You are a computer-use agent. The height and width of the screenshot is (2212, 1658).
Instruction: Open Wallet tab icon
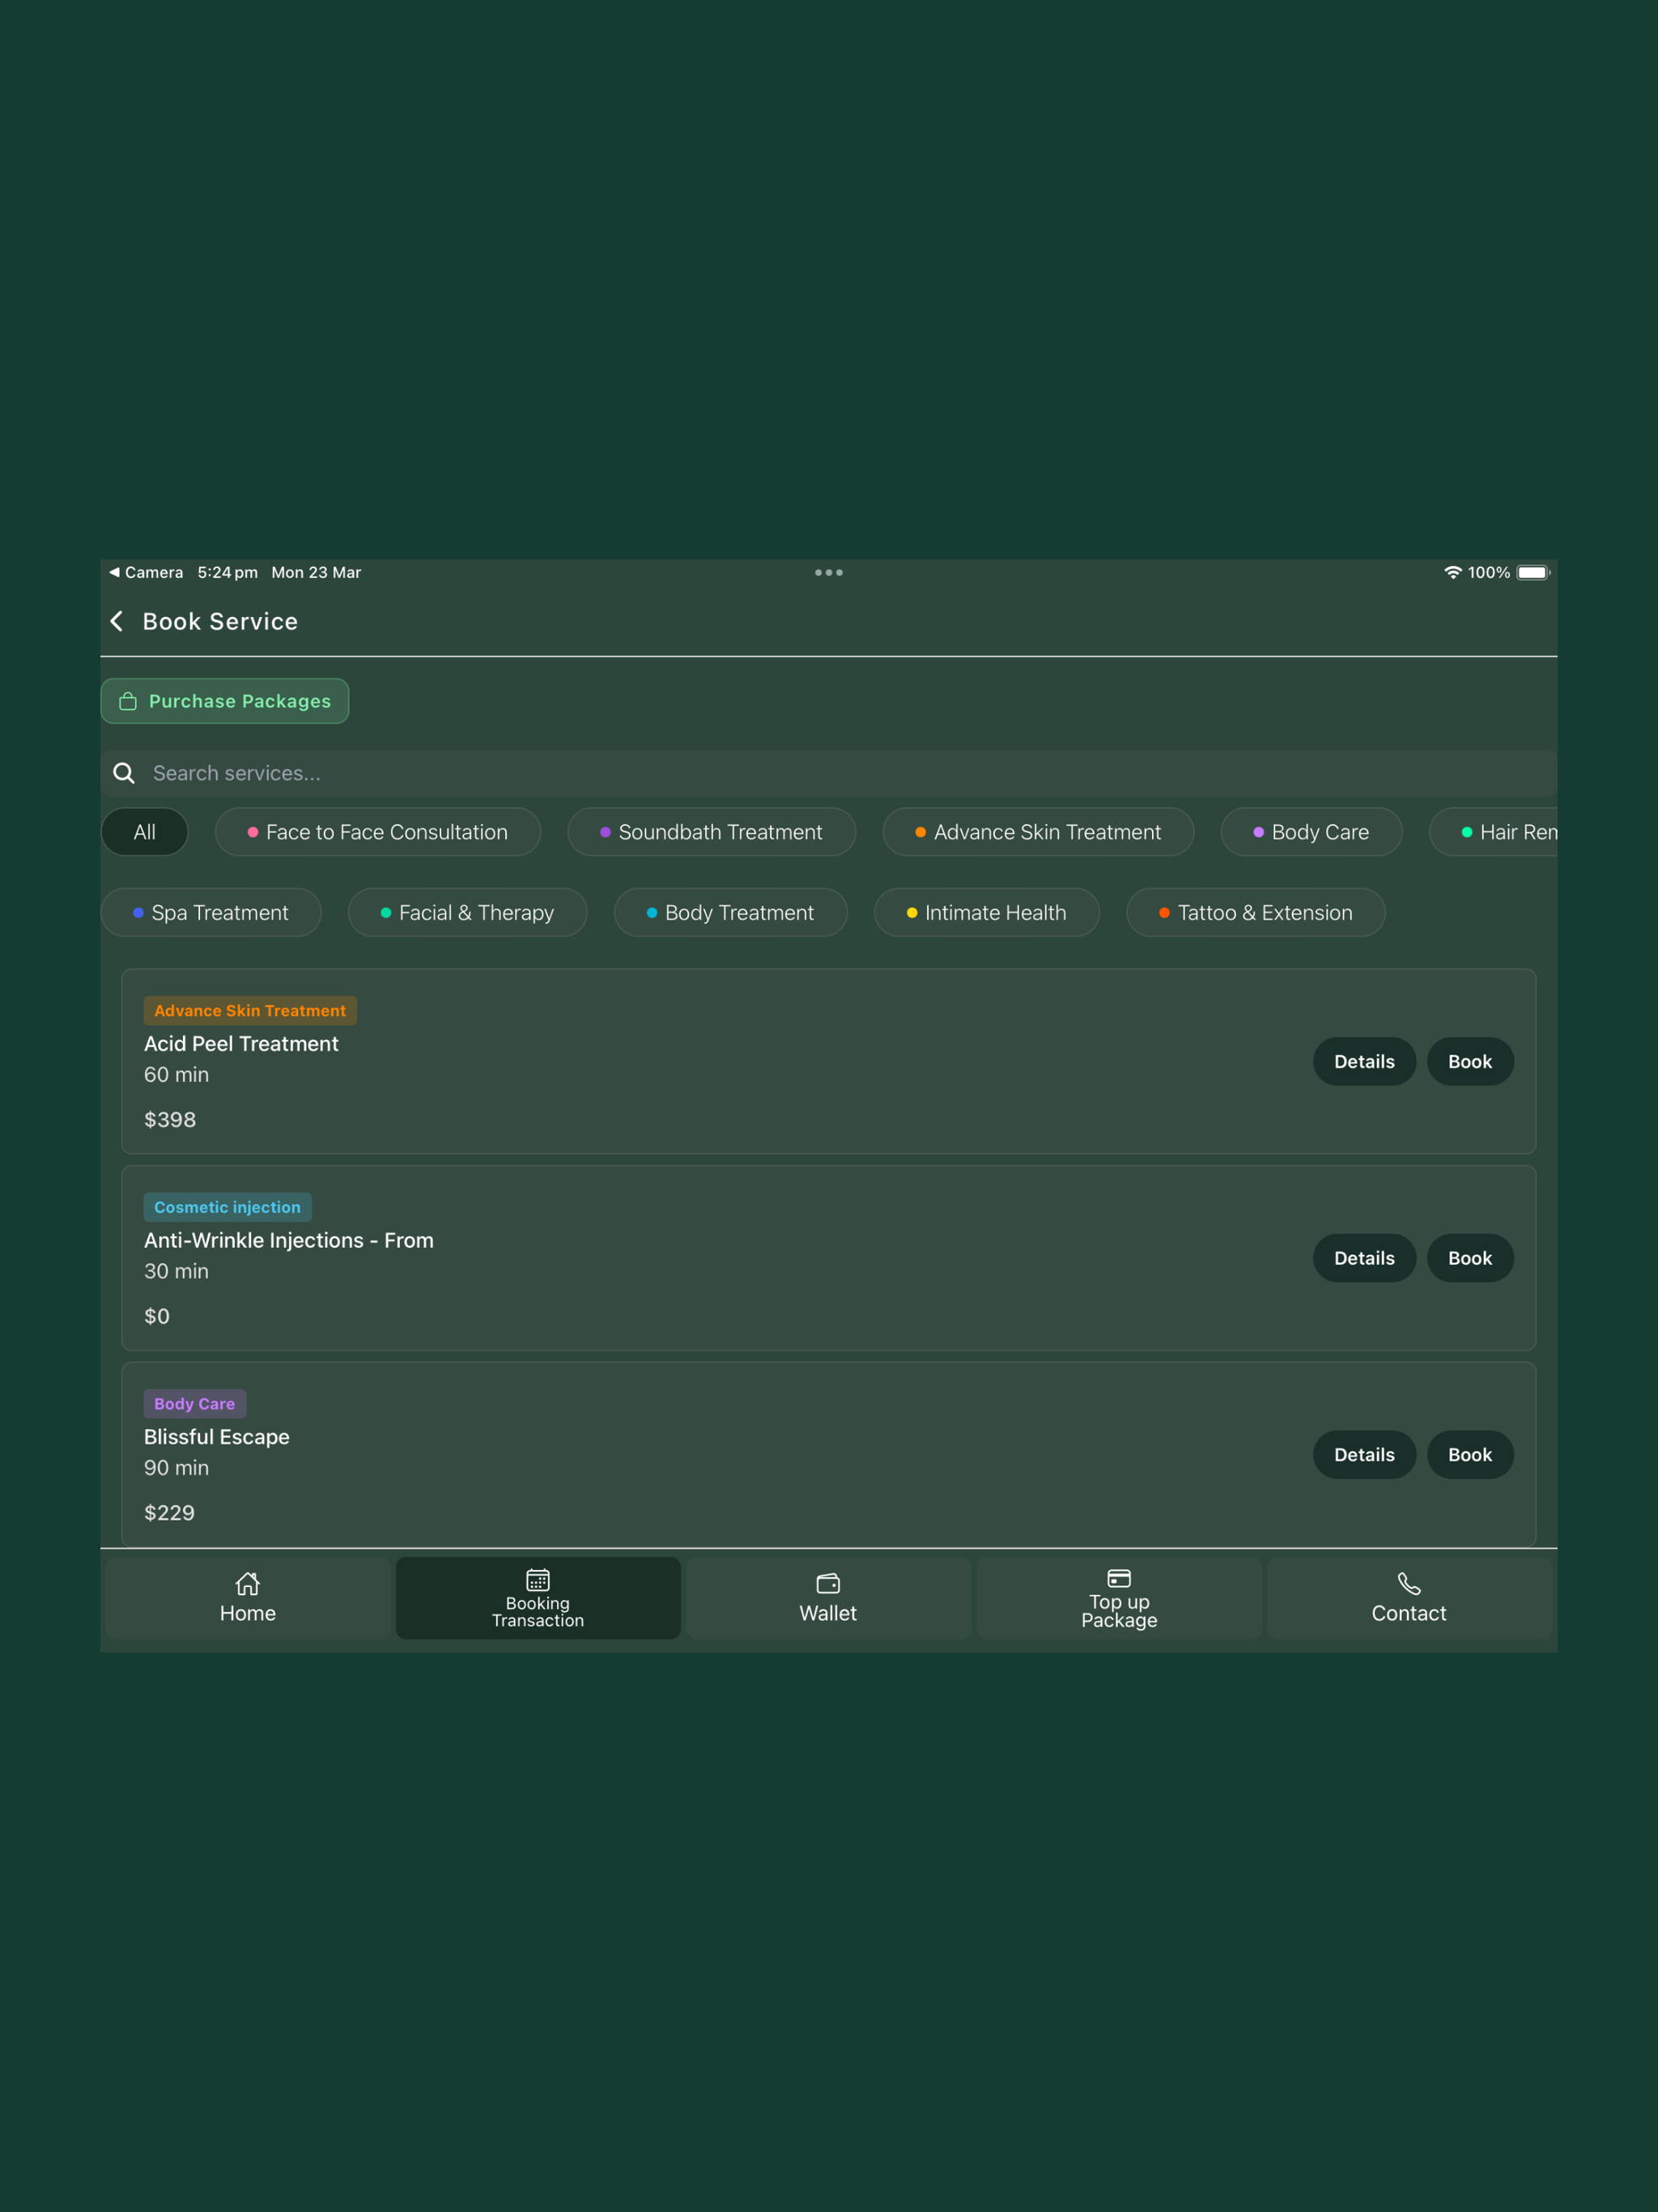click(828, 1583)
